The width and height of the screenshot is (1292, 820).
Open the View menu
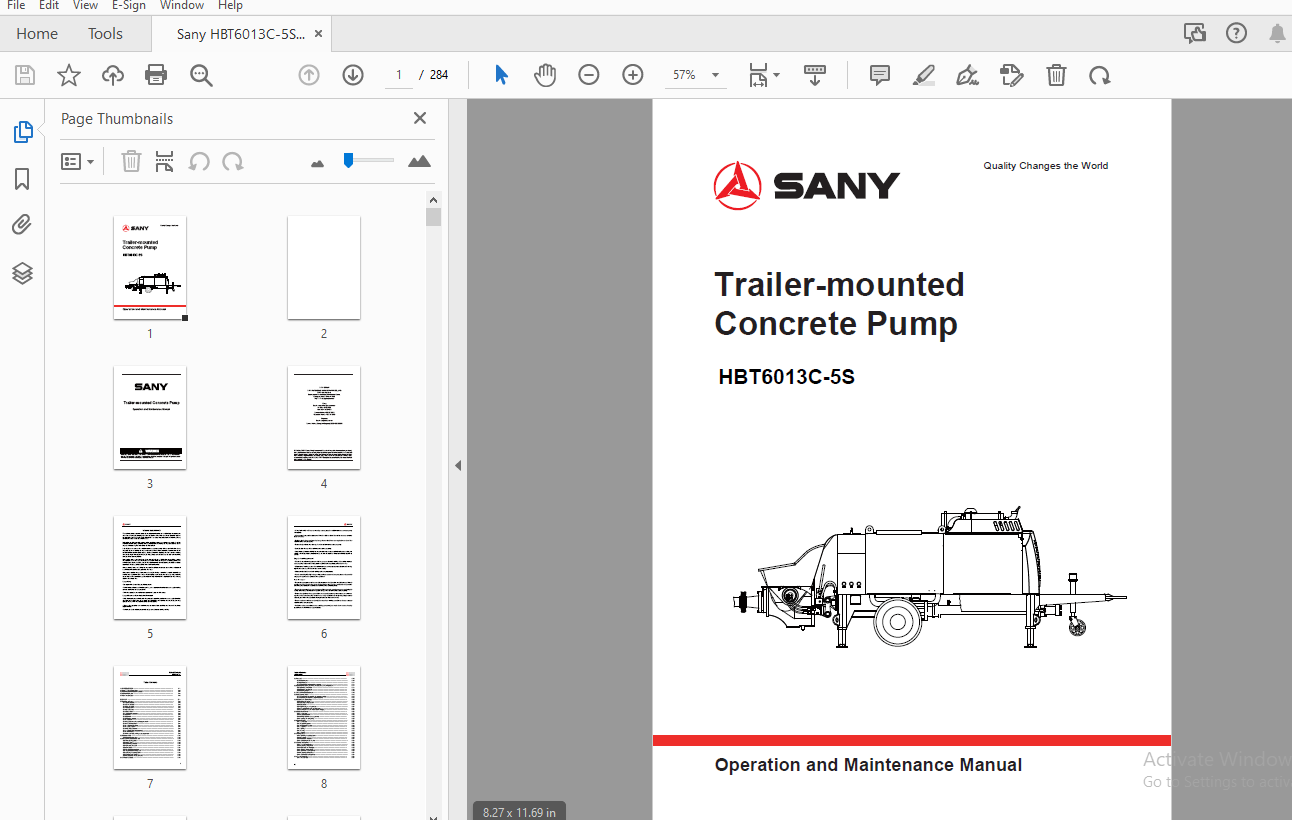(85, 6)
